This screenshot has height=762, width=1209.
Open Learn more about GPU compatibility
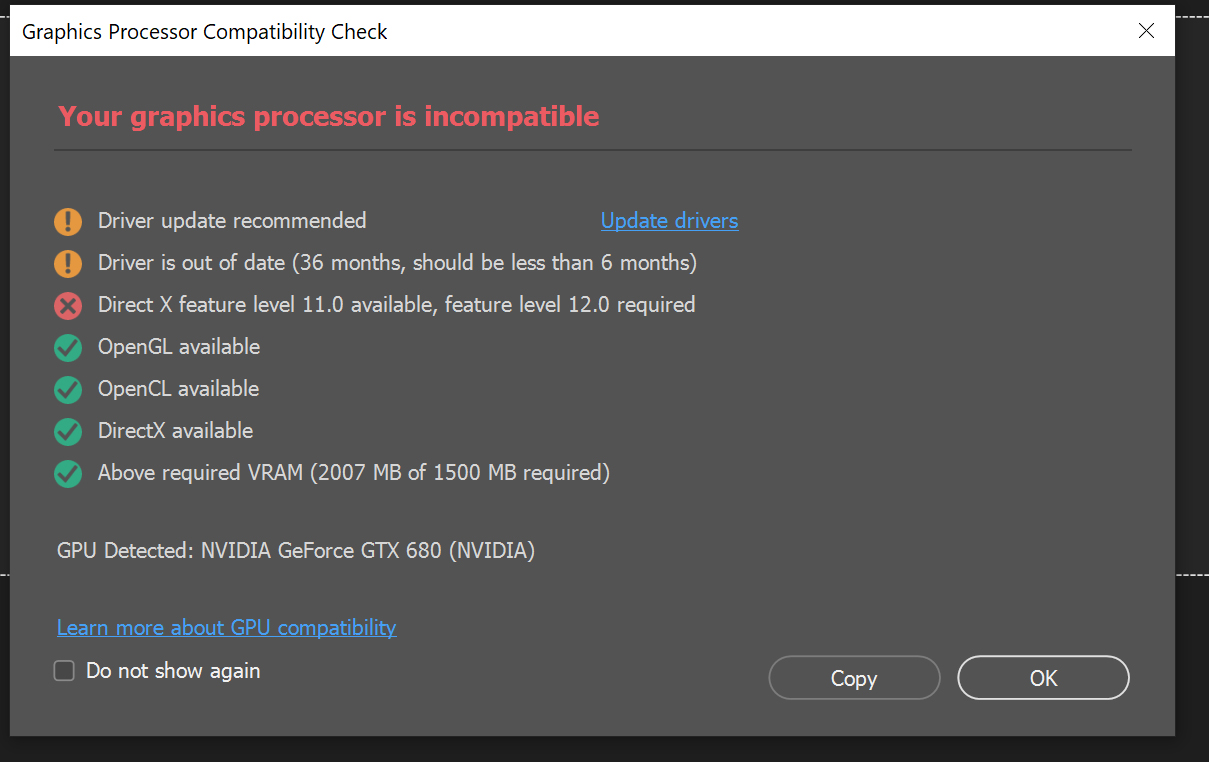[226, 627]
